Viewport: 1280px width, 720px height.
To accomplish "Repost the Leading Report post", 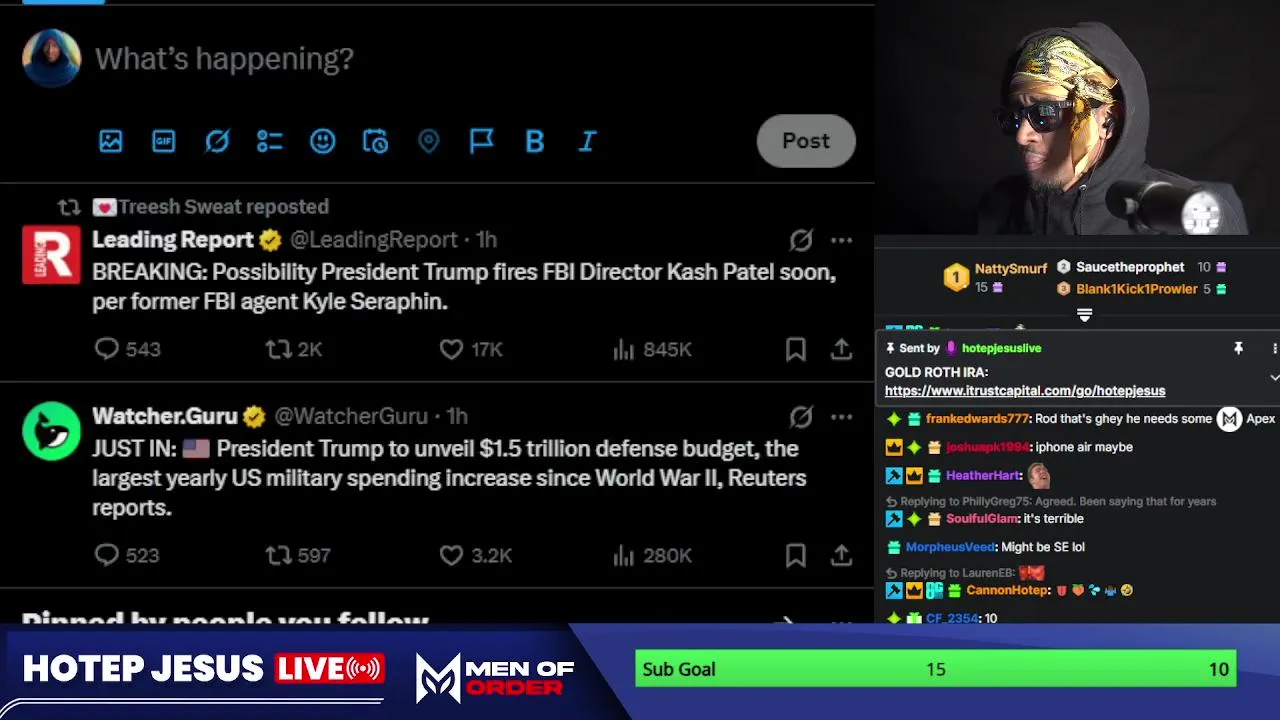I will click(278, 349).
